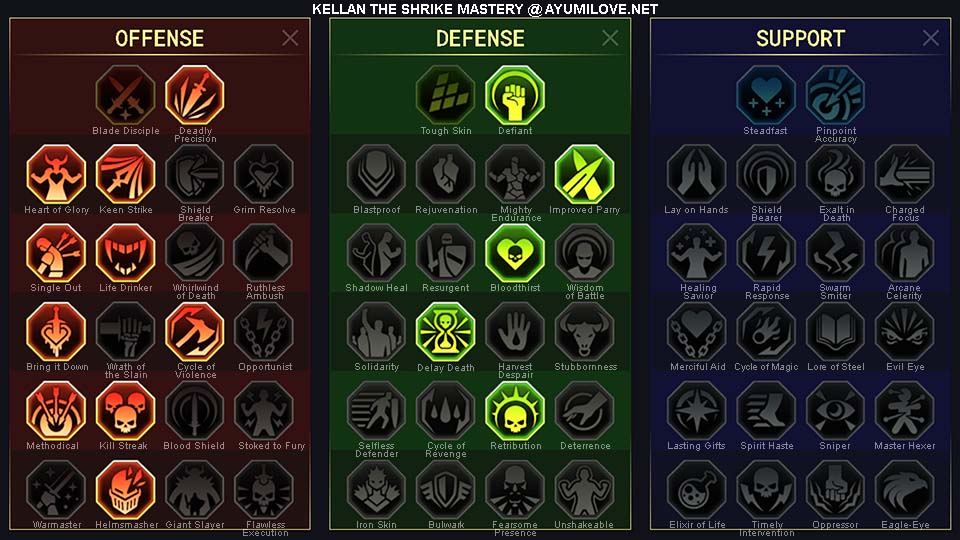Viewport: 960px width, 540px height.
Task: Select the Warmaster mastery icon
Action: (56, 490)
